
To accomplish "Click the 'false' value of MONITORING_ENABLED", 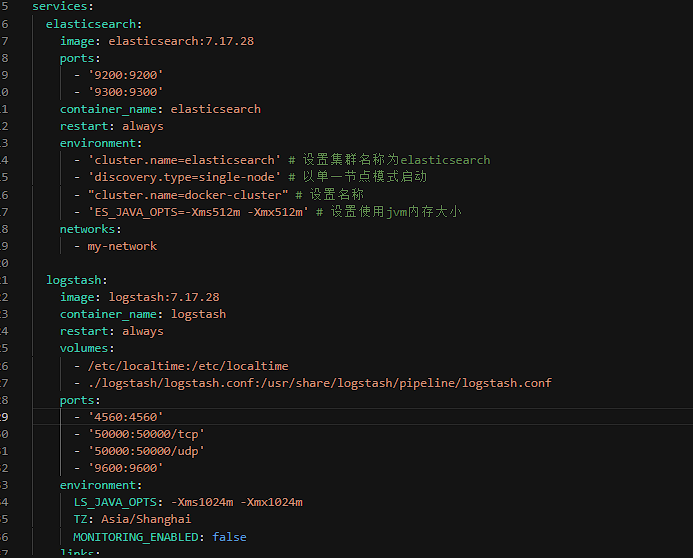I will 229,537.
